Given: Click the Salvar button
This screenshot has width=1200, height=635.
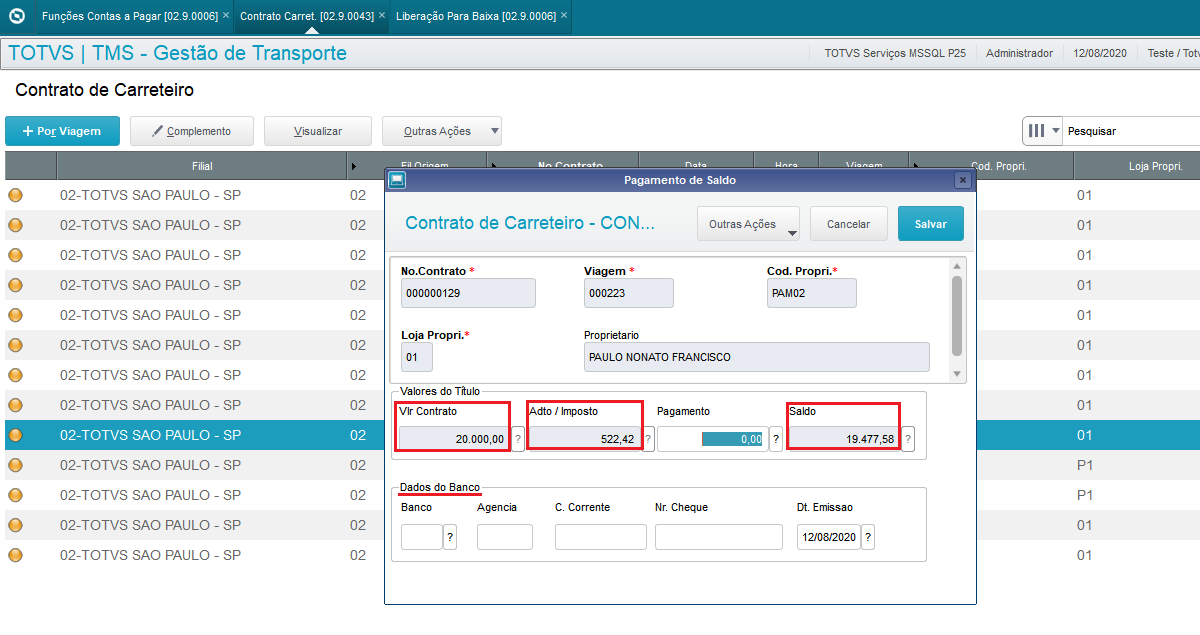Looking at the screenshot, I should click(x=930, y=224).
